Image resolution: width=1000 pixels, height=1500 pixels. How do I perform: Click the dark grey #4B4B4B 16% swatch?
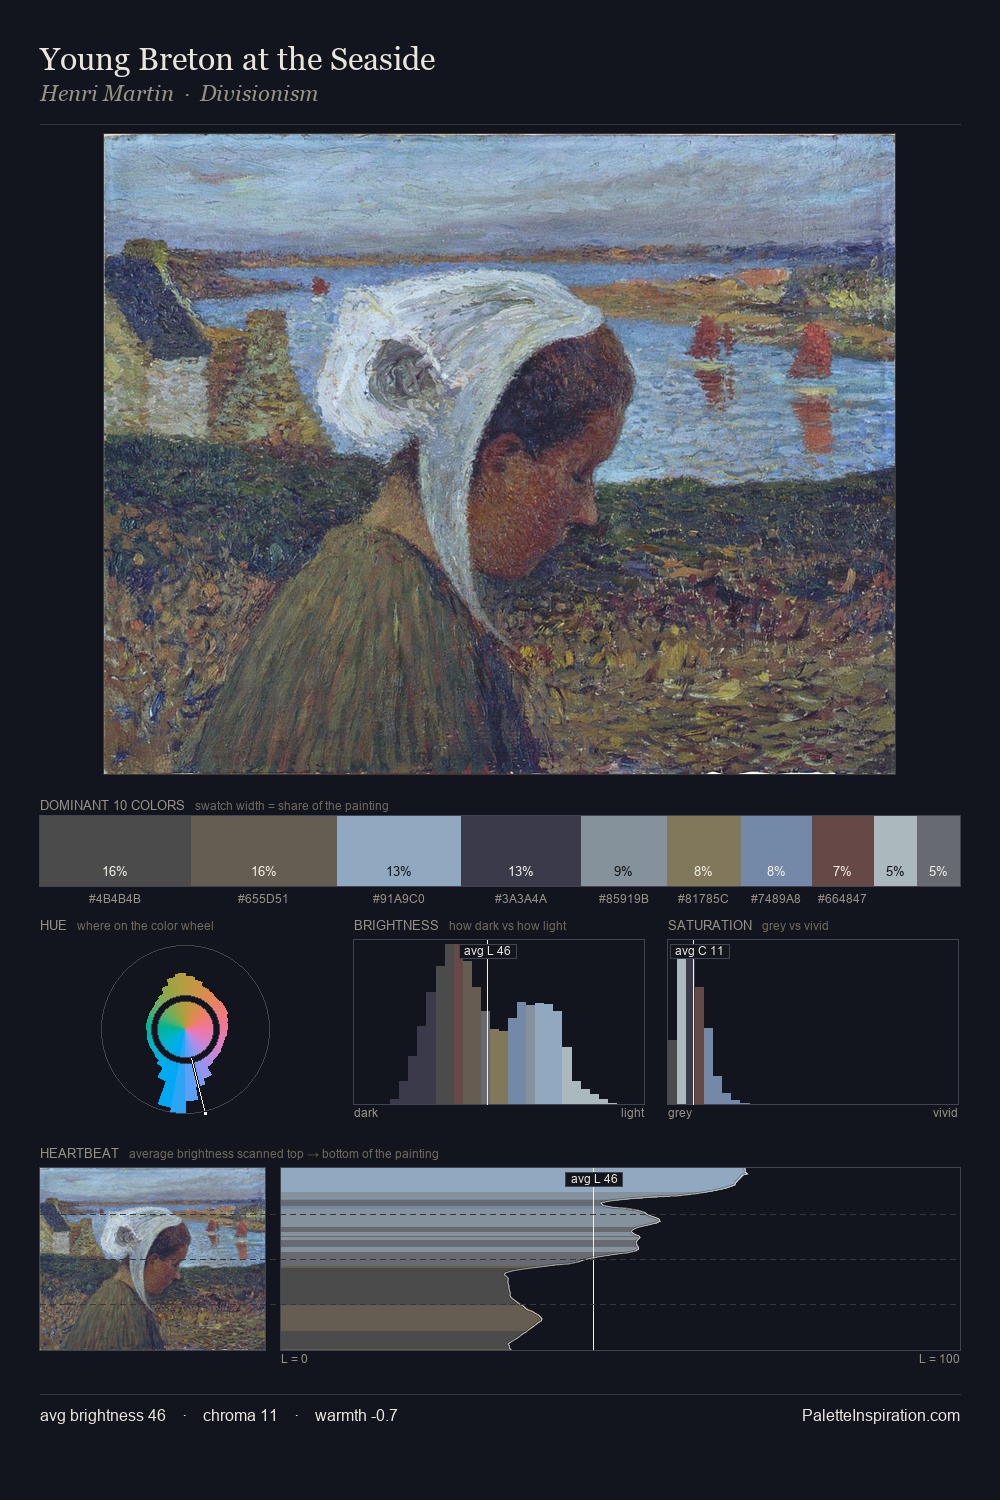click(x=115, y=851)
